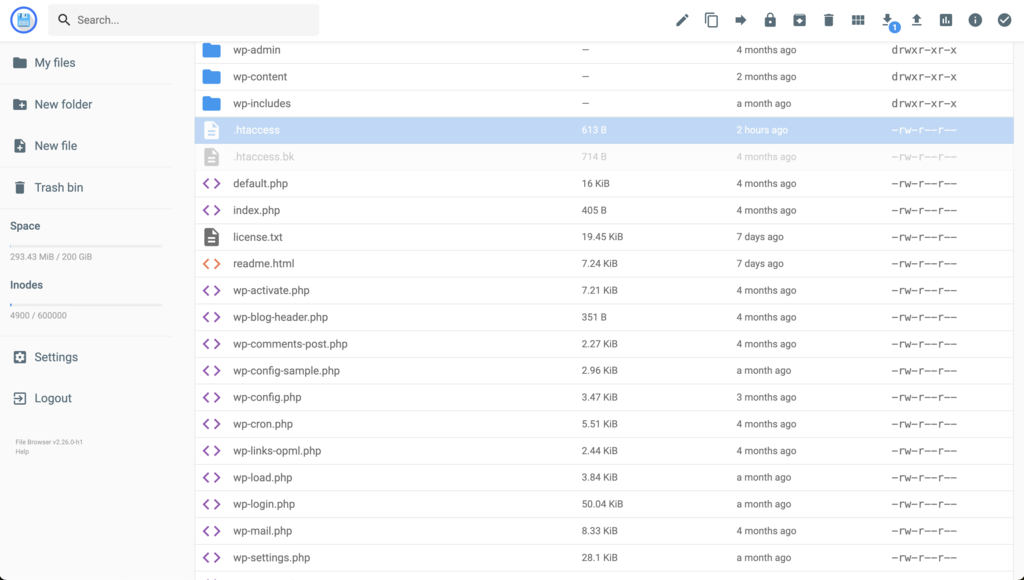
Task: Rename .htaccess using the pencil icon
Action: [682, 19]
